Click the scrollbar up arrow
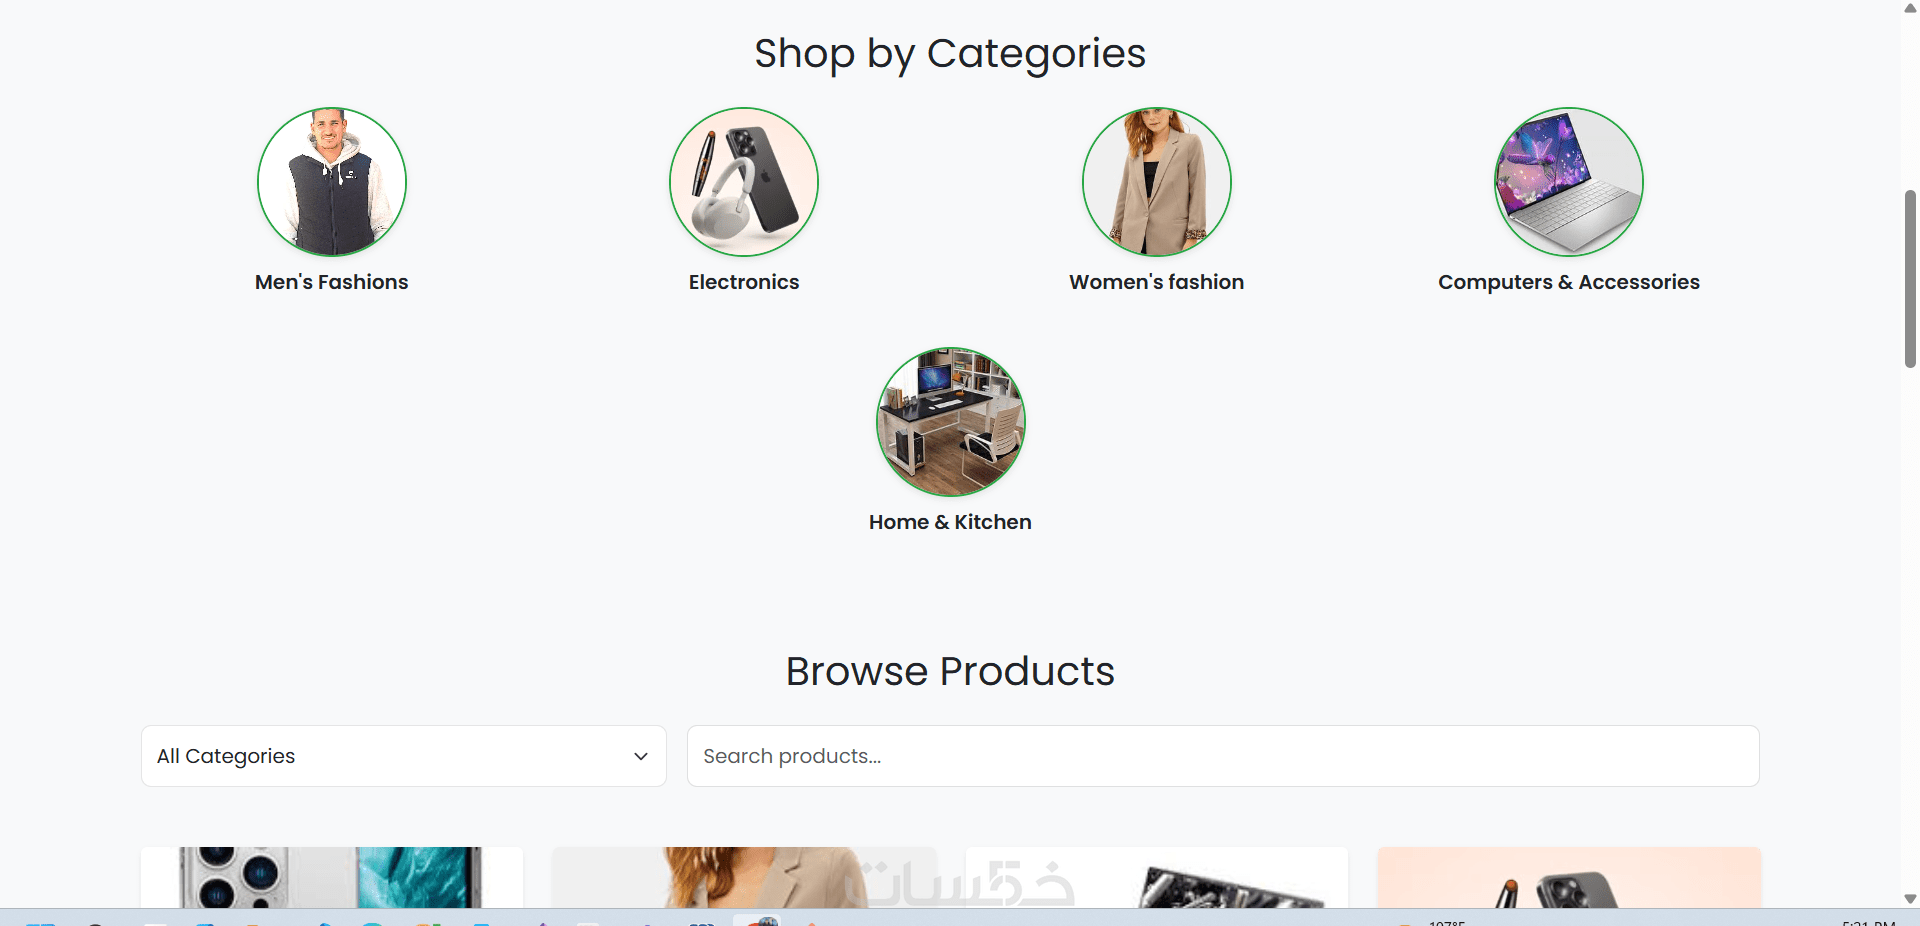 1910,8
